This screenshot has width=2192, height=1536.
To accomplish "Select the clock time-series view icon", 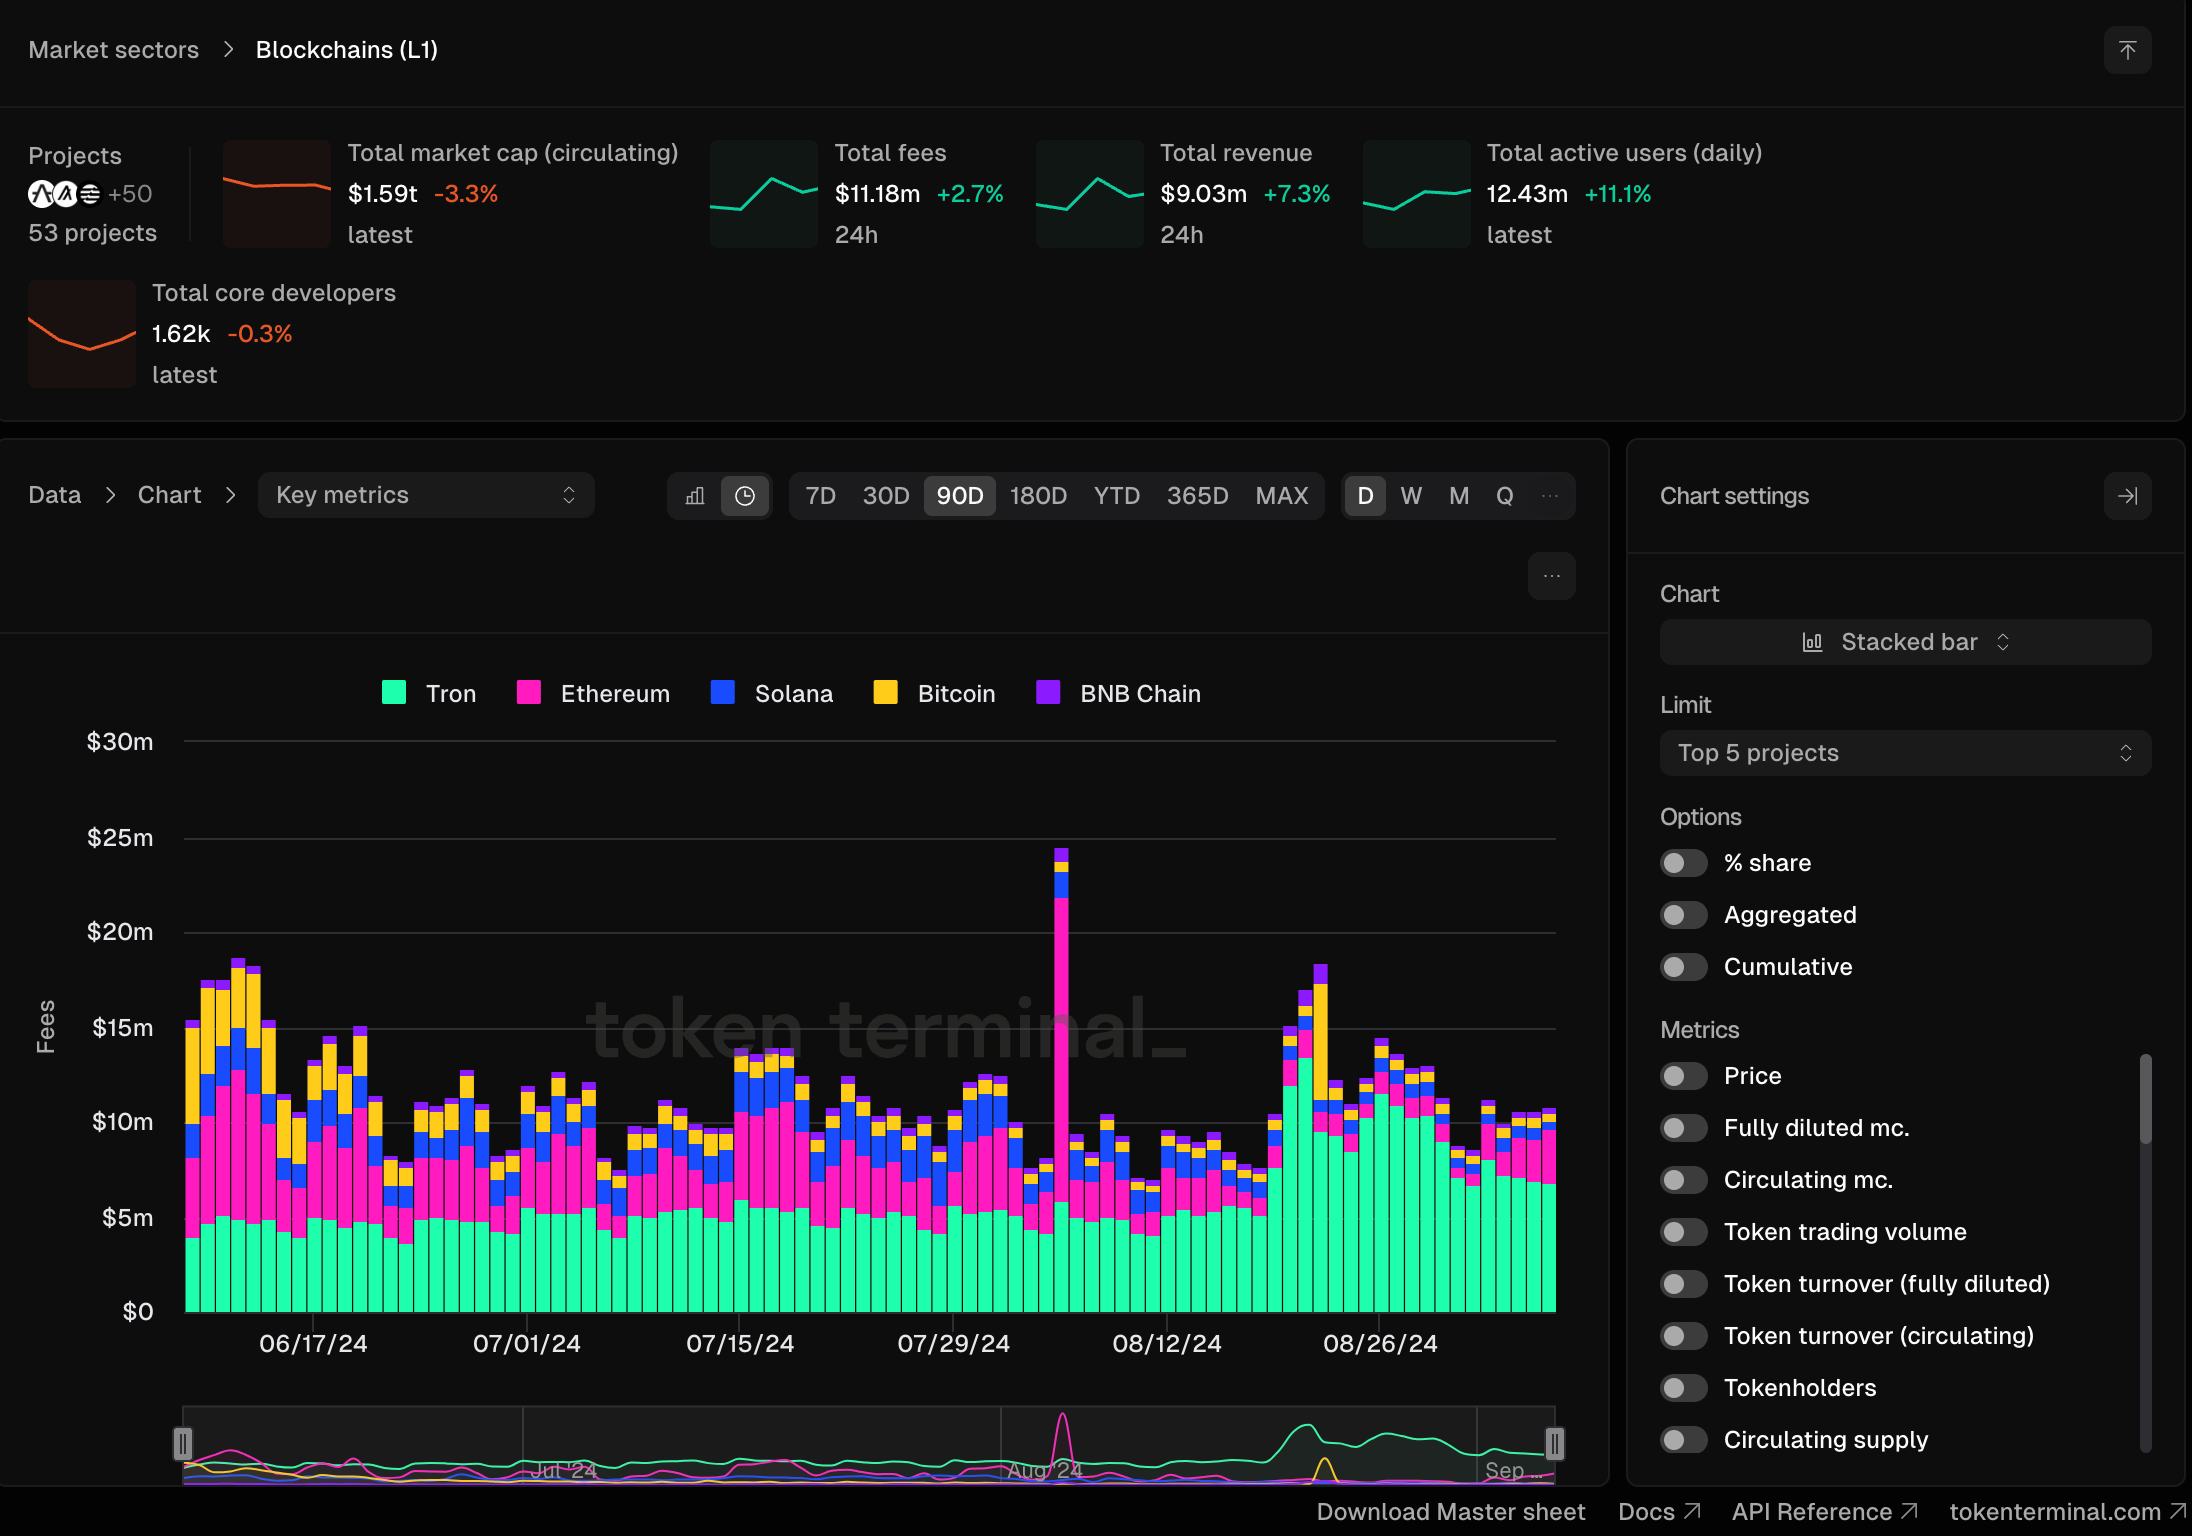I will (745, 496).
